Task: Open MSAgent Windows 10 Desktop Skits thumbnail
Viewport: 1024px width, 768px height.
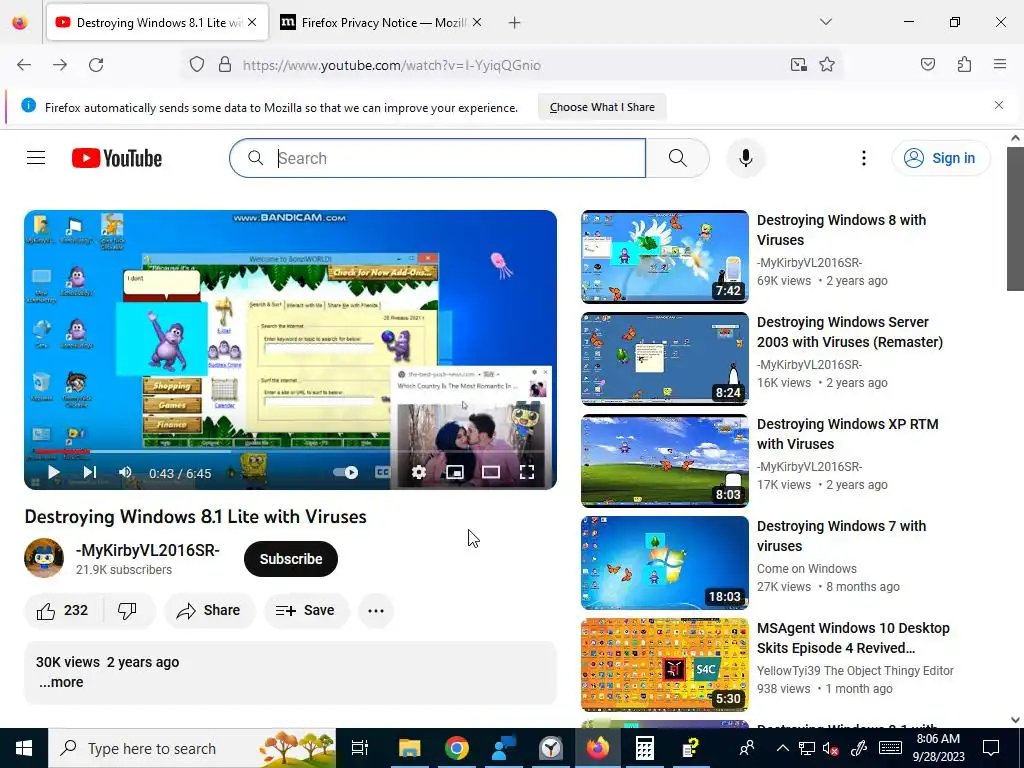Action: 665,665
